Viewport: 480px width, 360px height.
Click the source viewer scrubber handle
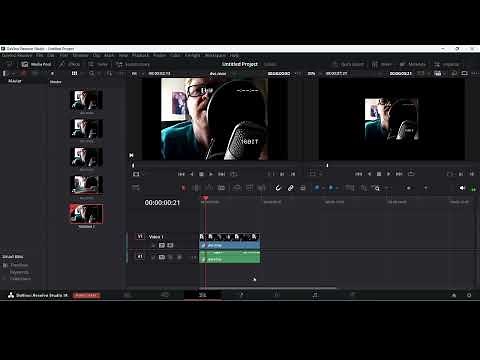pyautogui.click(x=133, y=165)
